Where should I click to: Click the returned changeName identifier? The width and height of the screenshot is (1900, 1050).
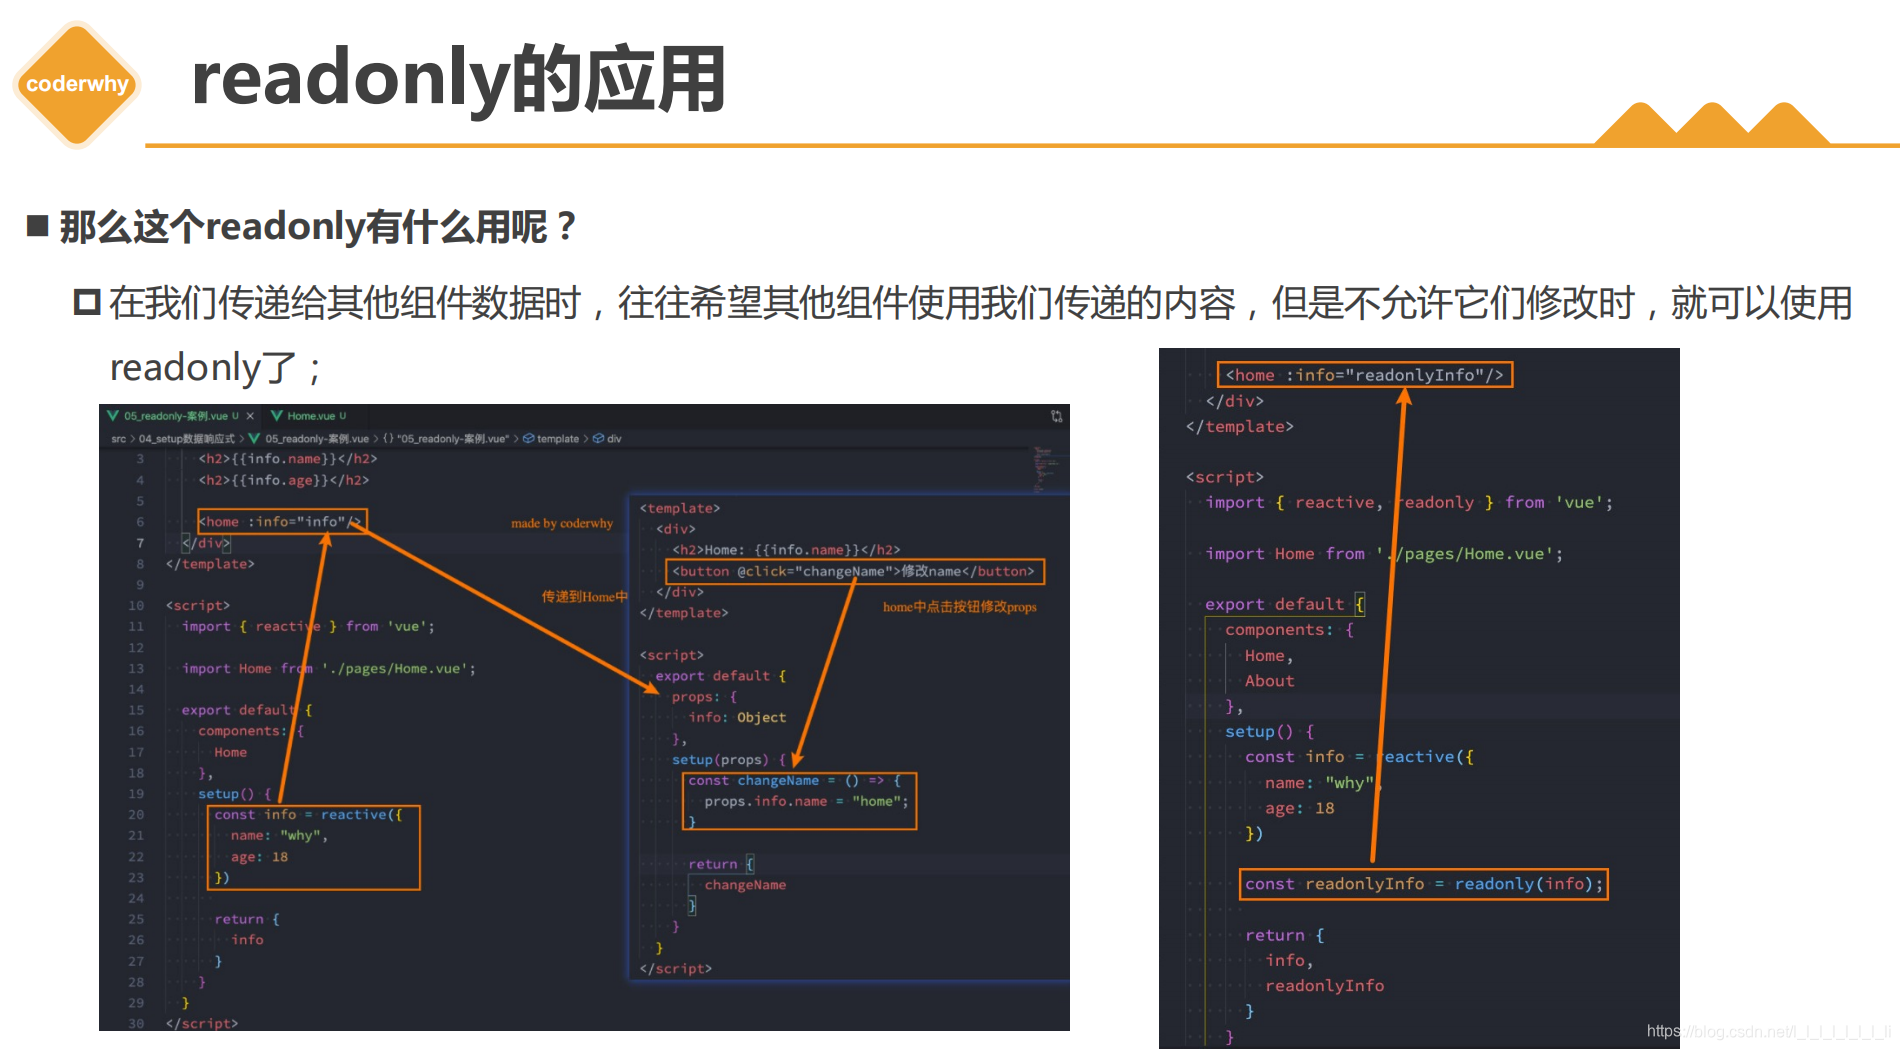pos(745,885)
